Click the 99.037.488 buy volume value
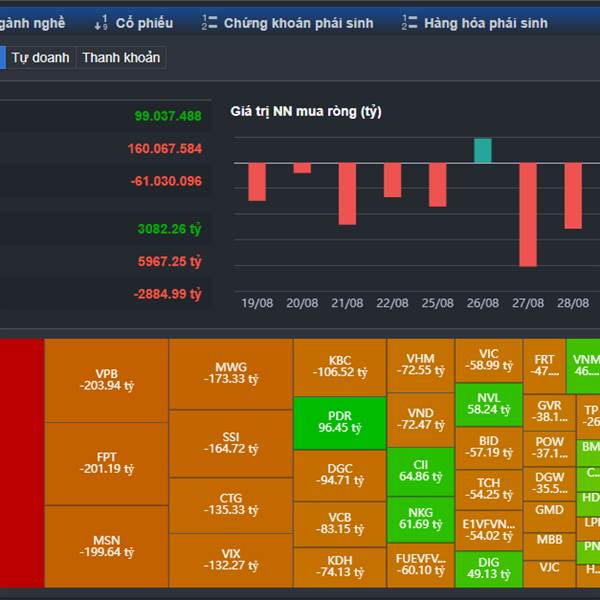600x600 pixels. [168, 116]
